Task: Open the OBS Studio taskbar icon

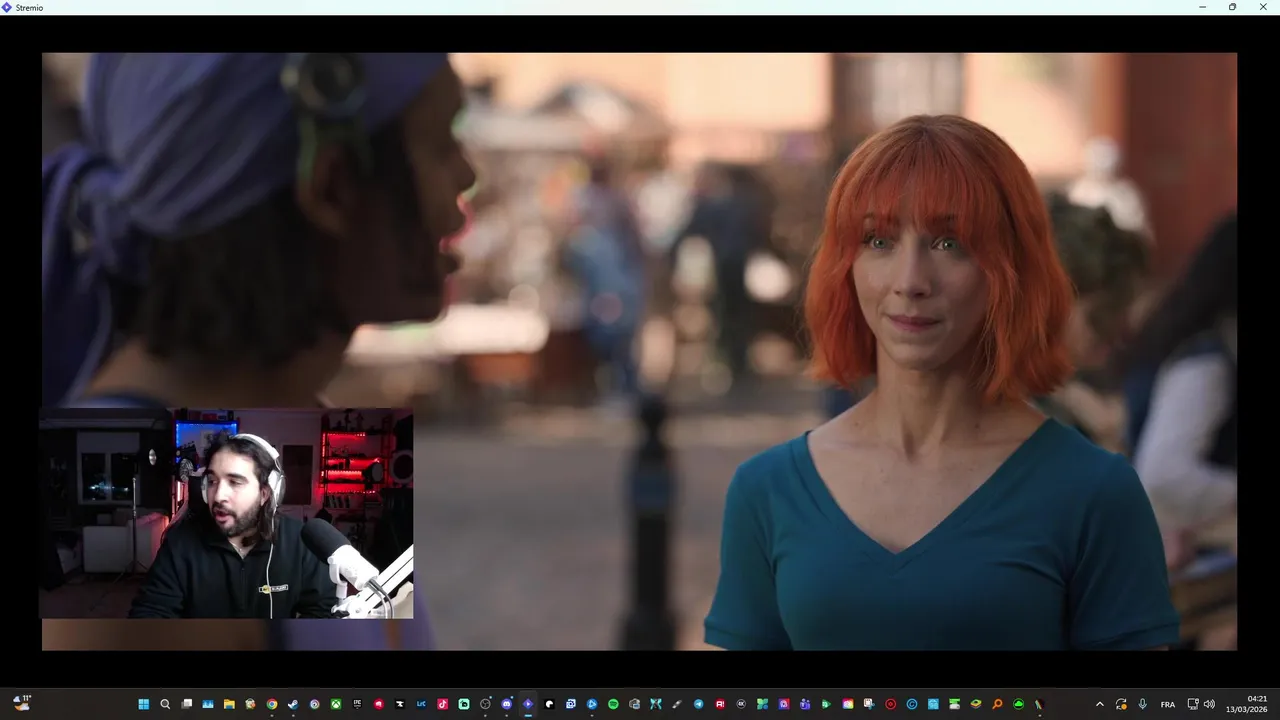Action: coord(485,704)
